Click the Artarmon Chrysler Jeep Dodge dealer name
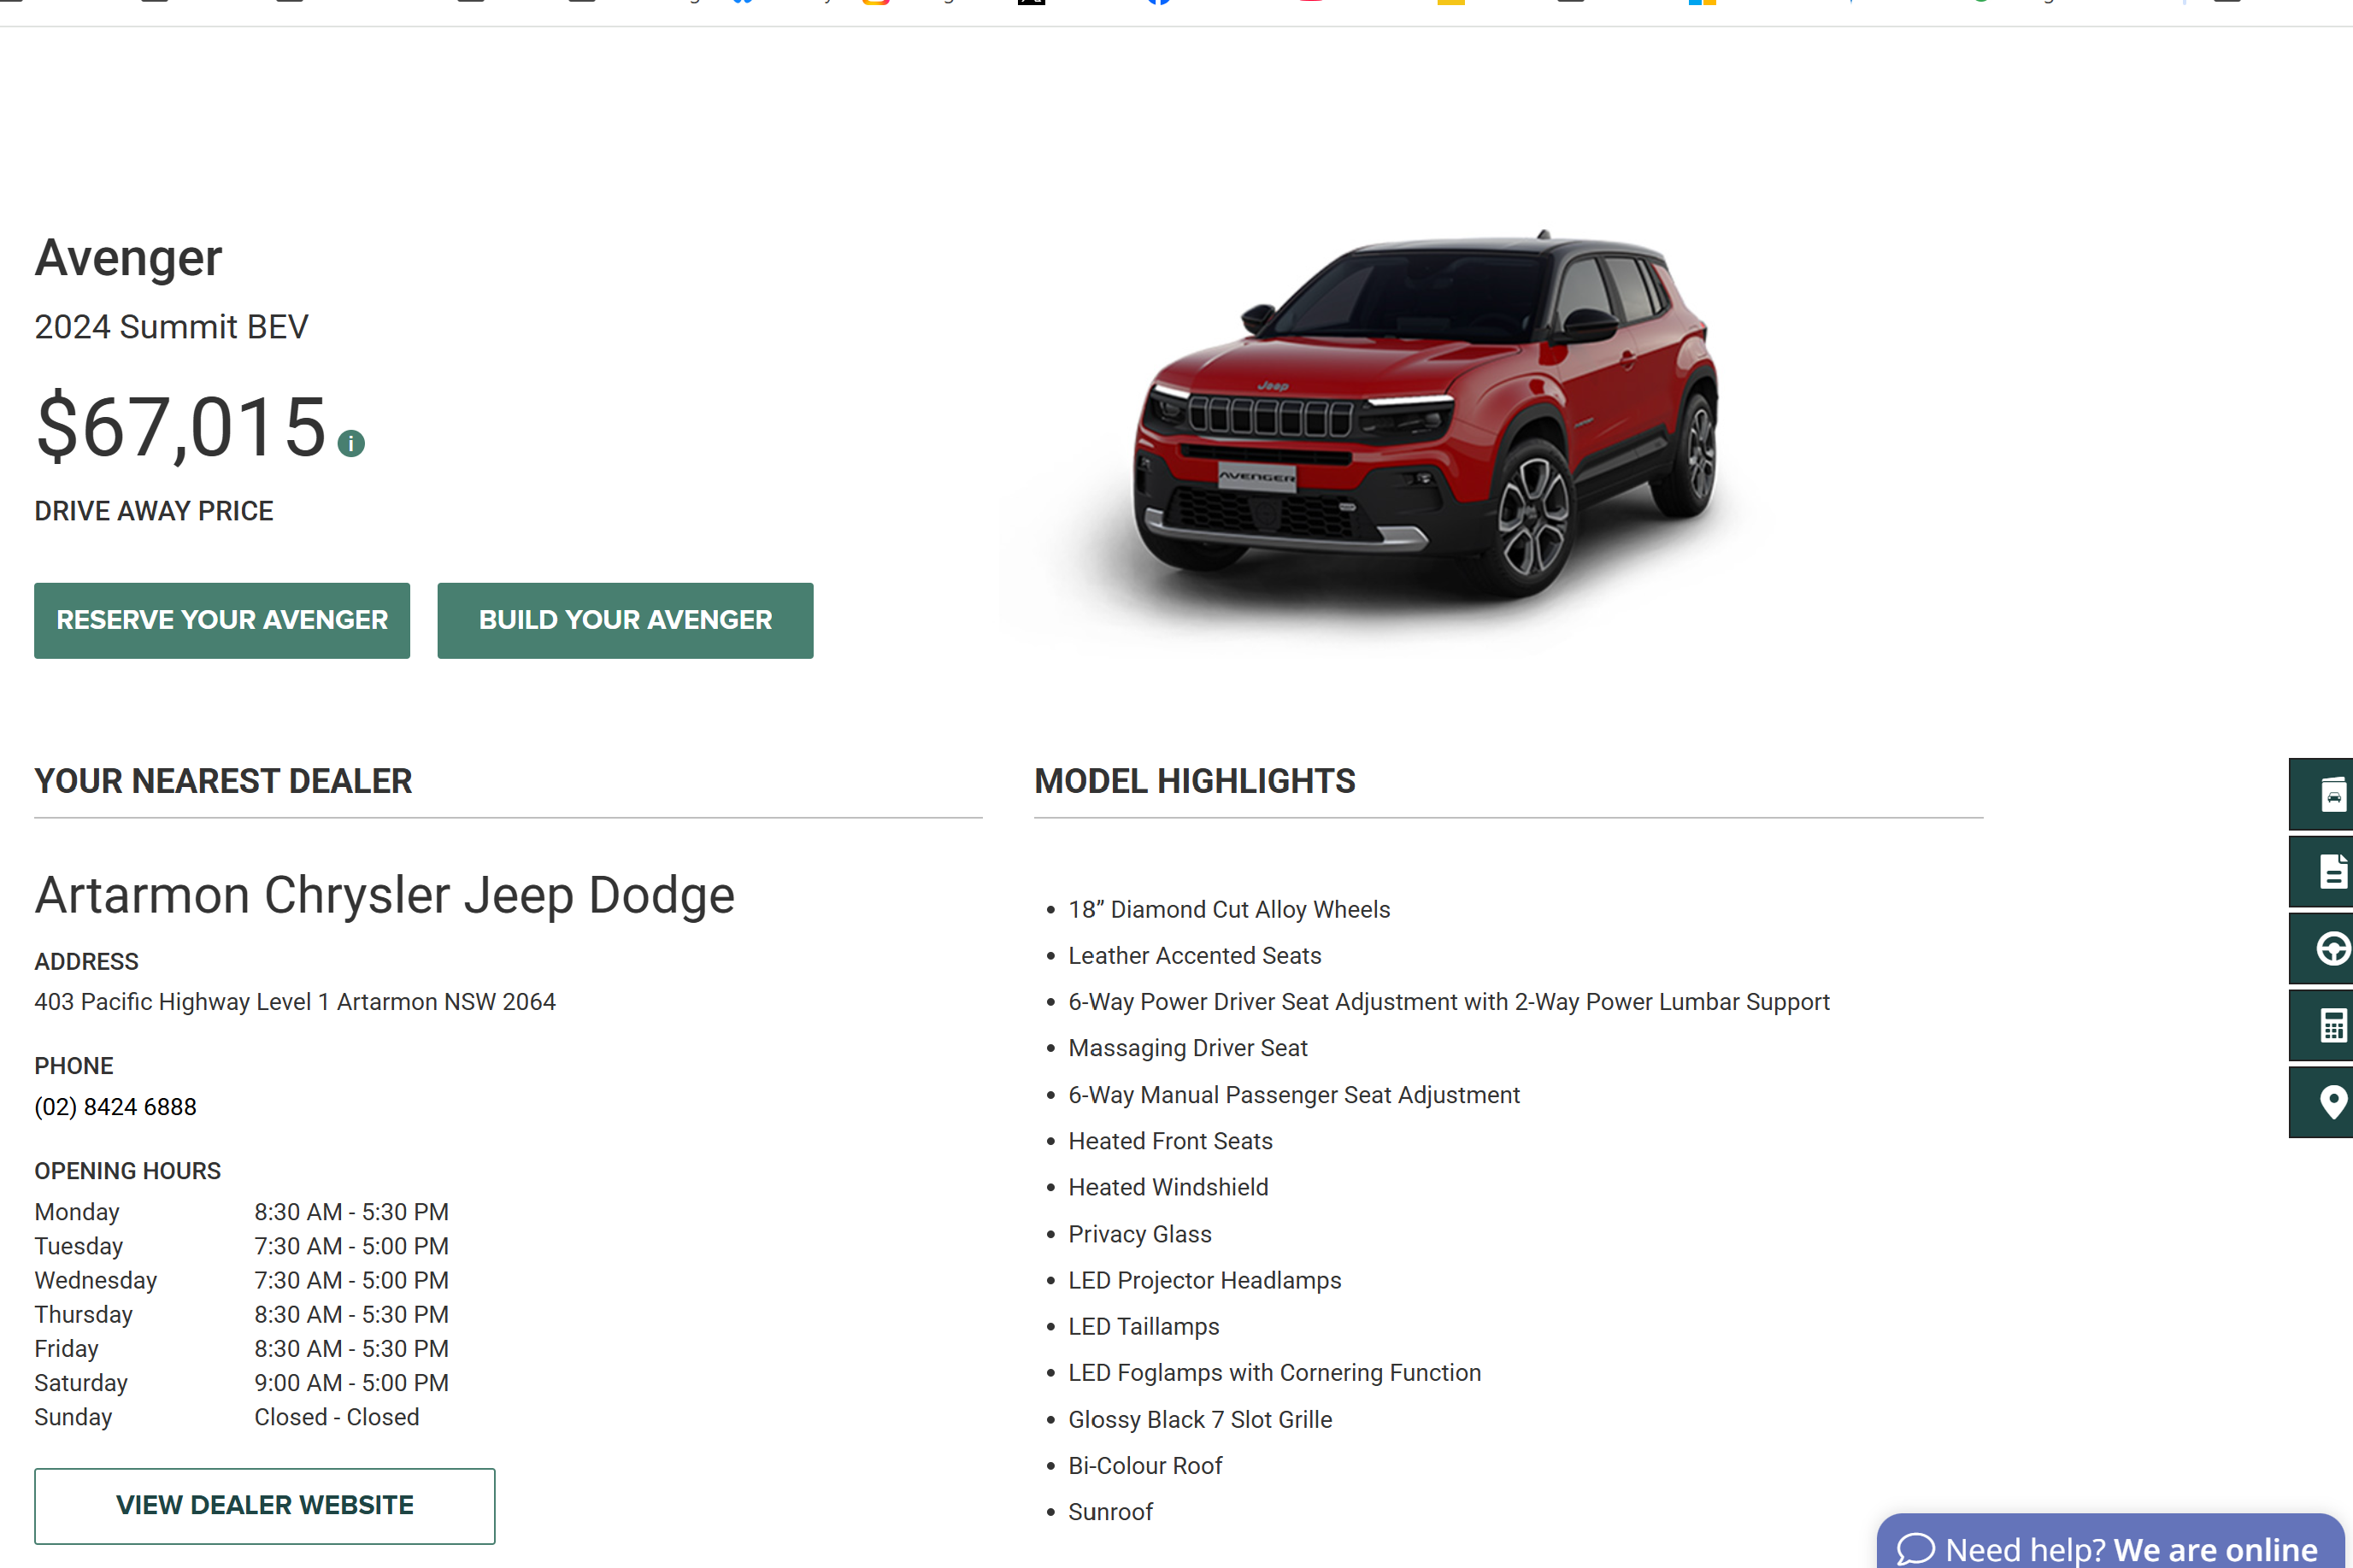 385,895
